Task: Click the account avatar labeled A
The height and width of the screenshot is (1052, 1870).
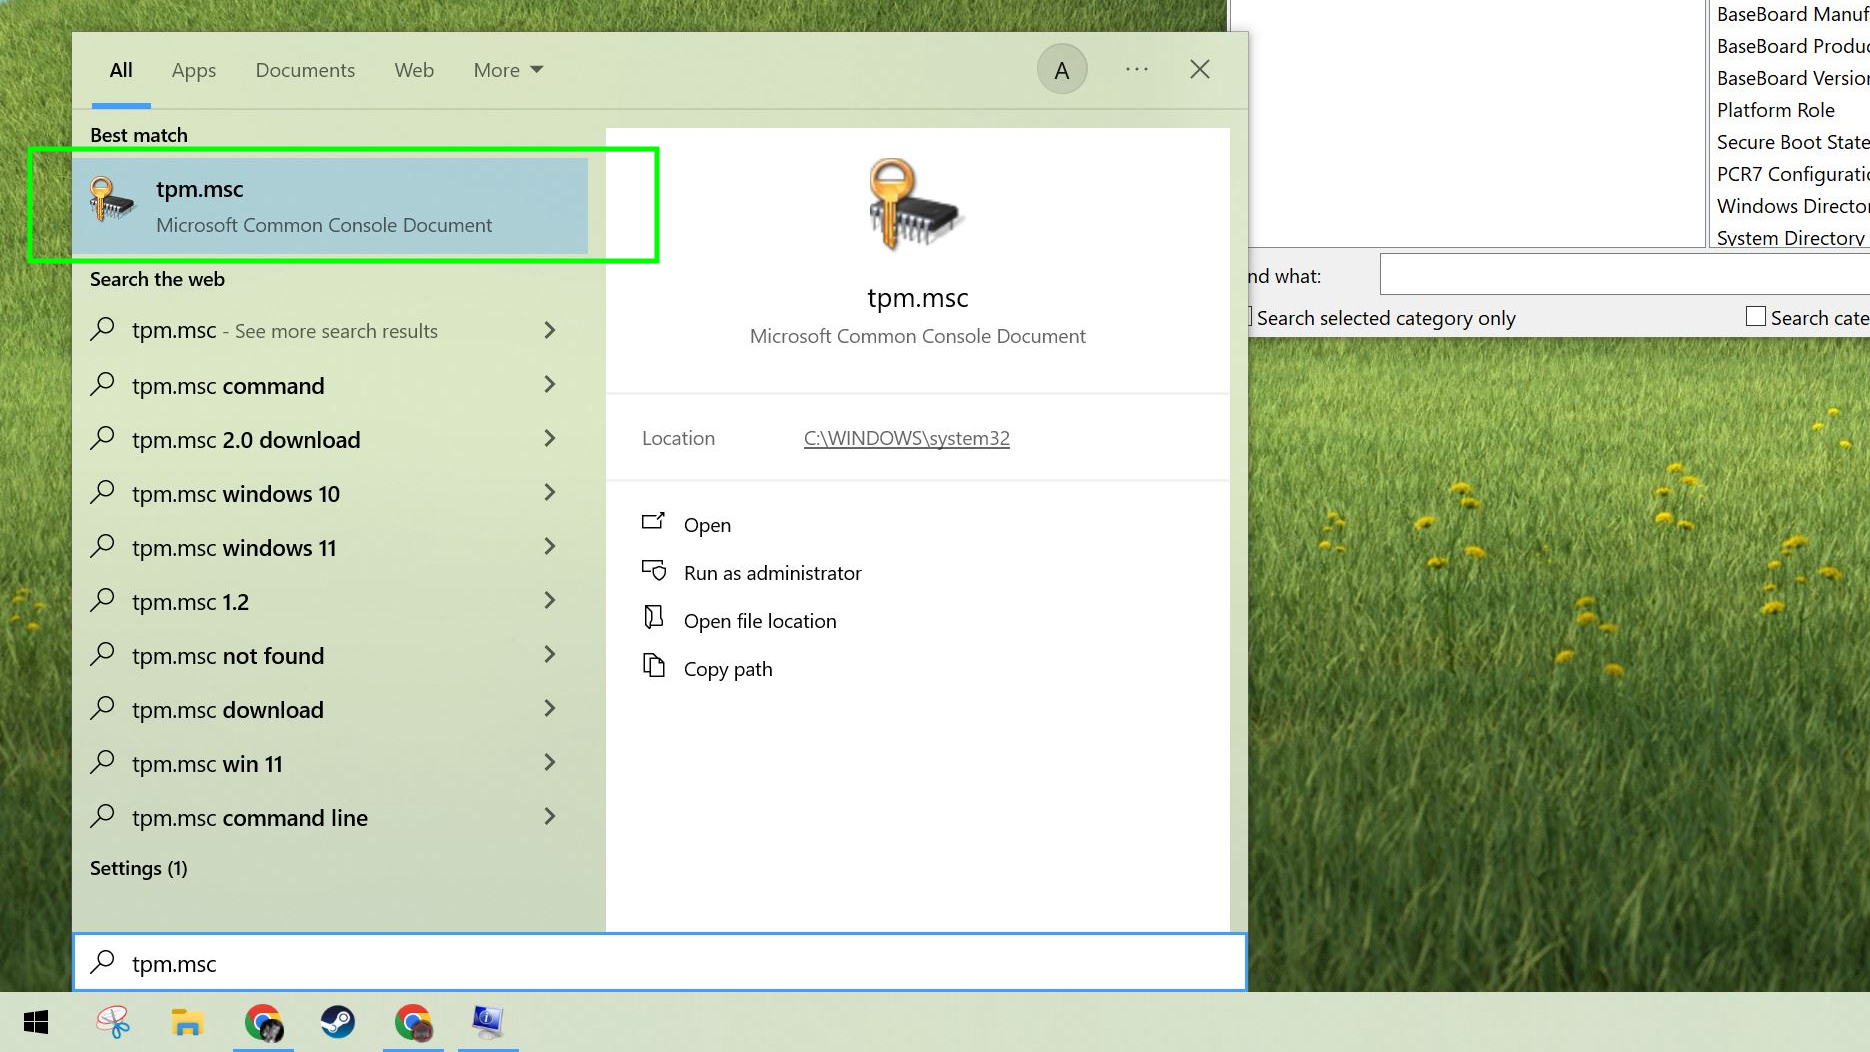Action: [x=1061, y=70]
